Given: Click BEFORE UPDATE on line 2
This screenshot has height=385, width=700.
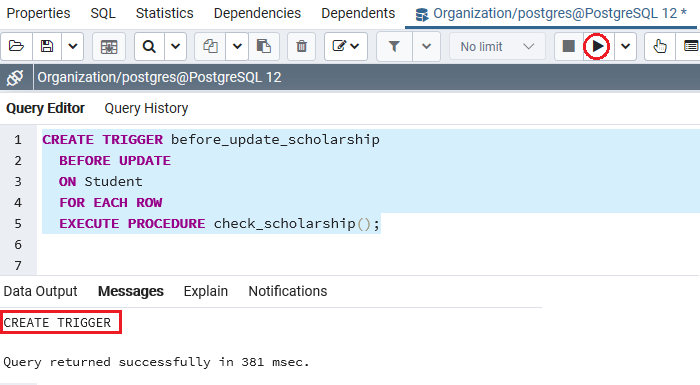Looking at the screenshot, I should (x=115, y=160).
